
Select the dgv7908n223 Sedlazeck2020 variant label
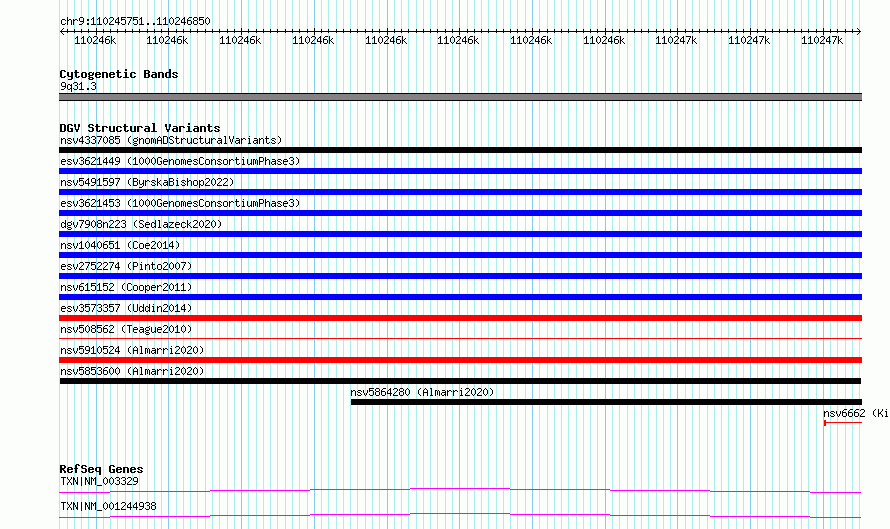141,224
